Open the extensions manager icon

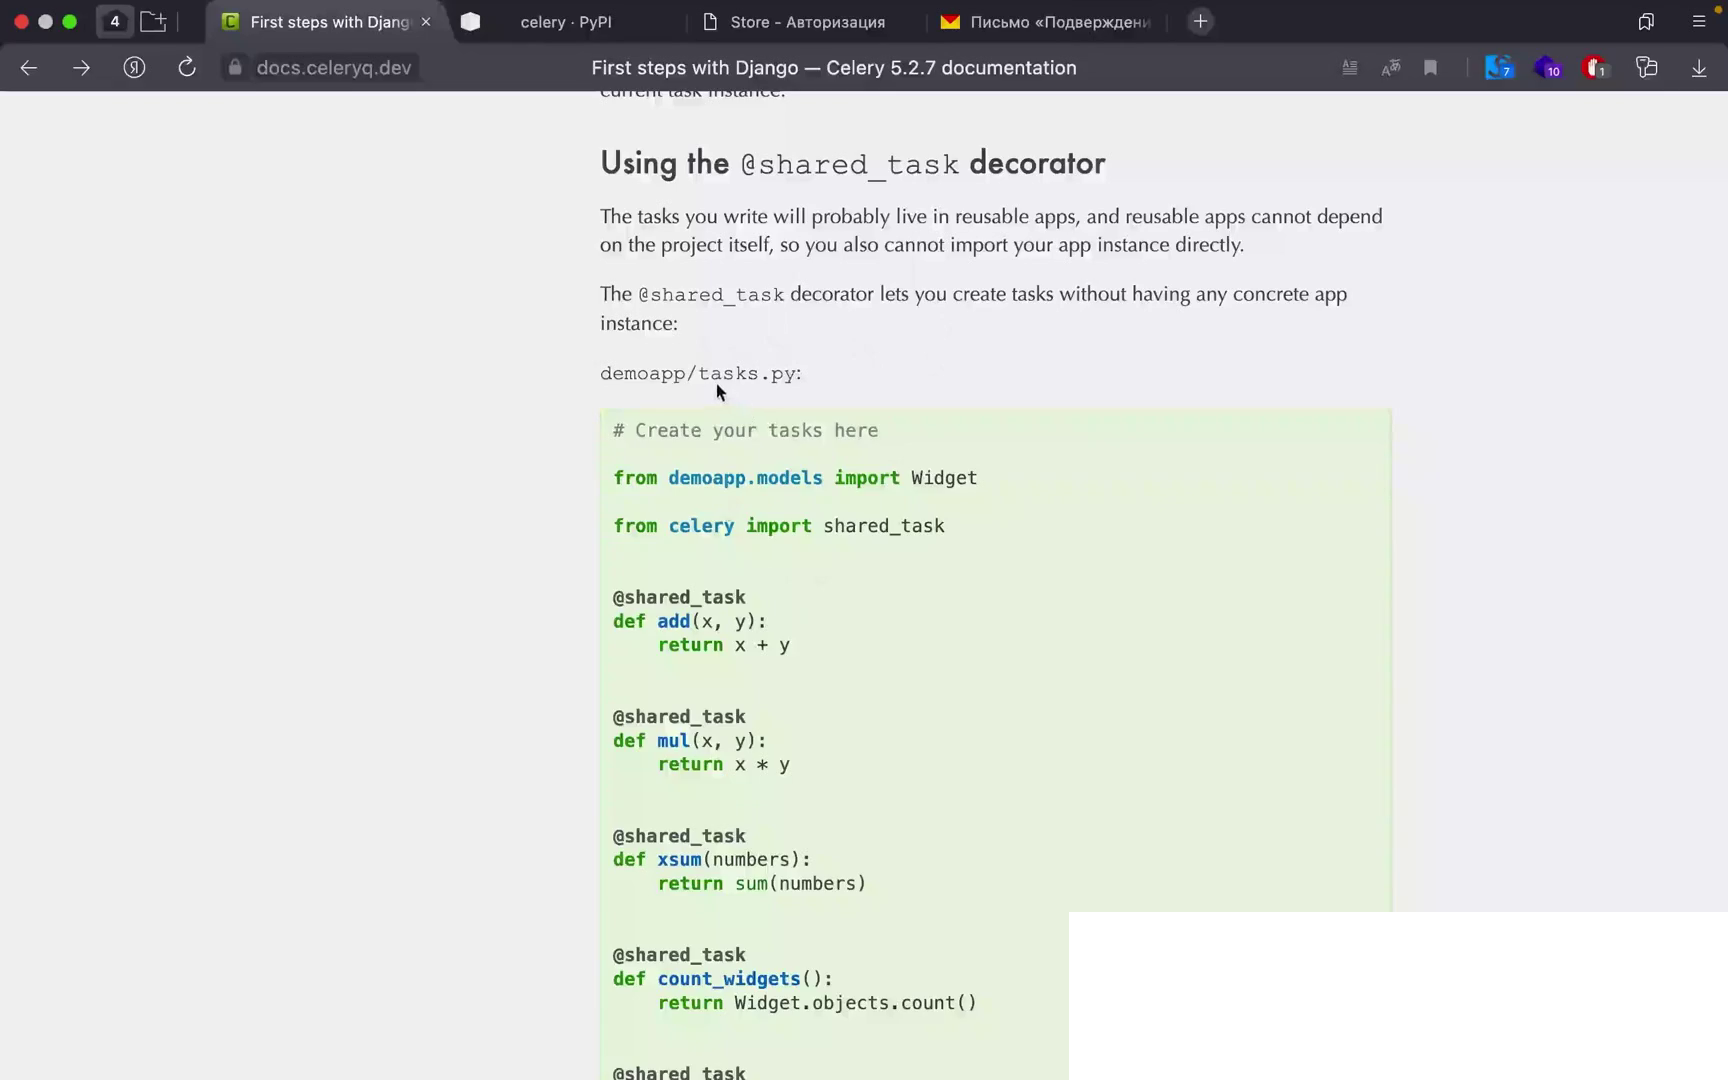tap(1646, 68)
